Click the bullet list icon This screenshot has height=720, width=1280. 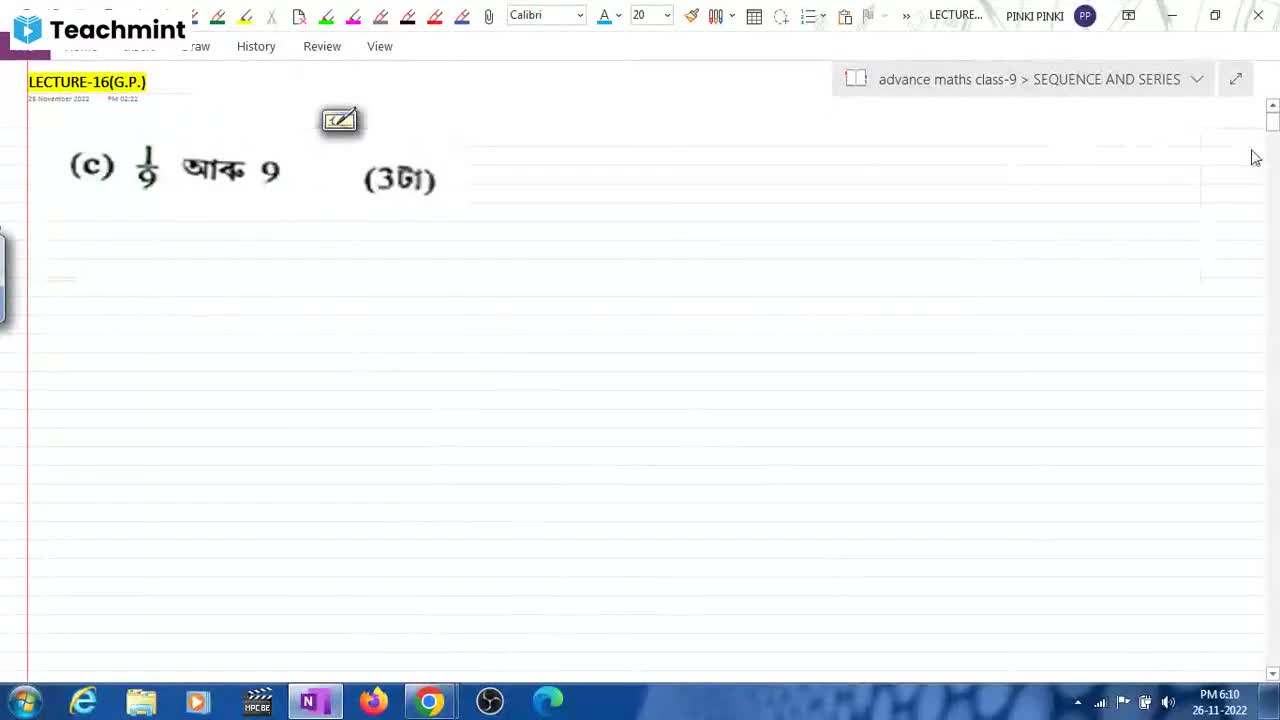(808, 16)
